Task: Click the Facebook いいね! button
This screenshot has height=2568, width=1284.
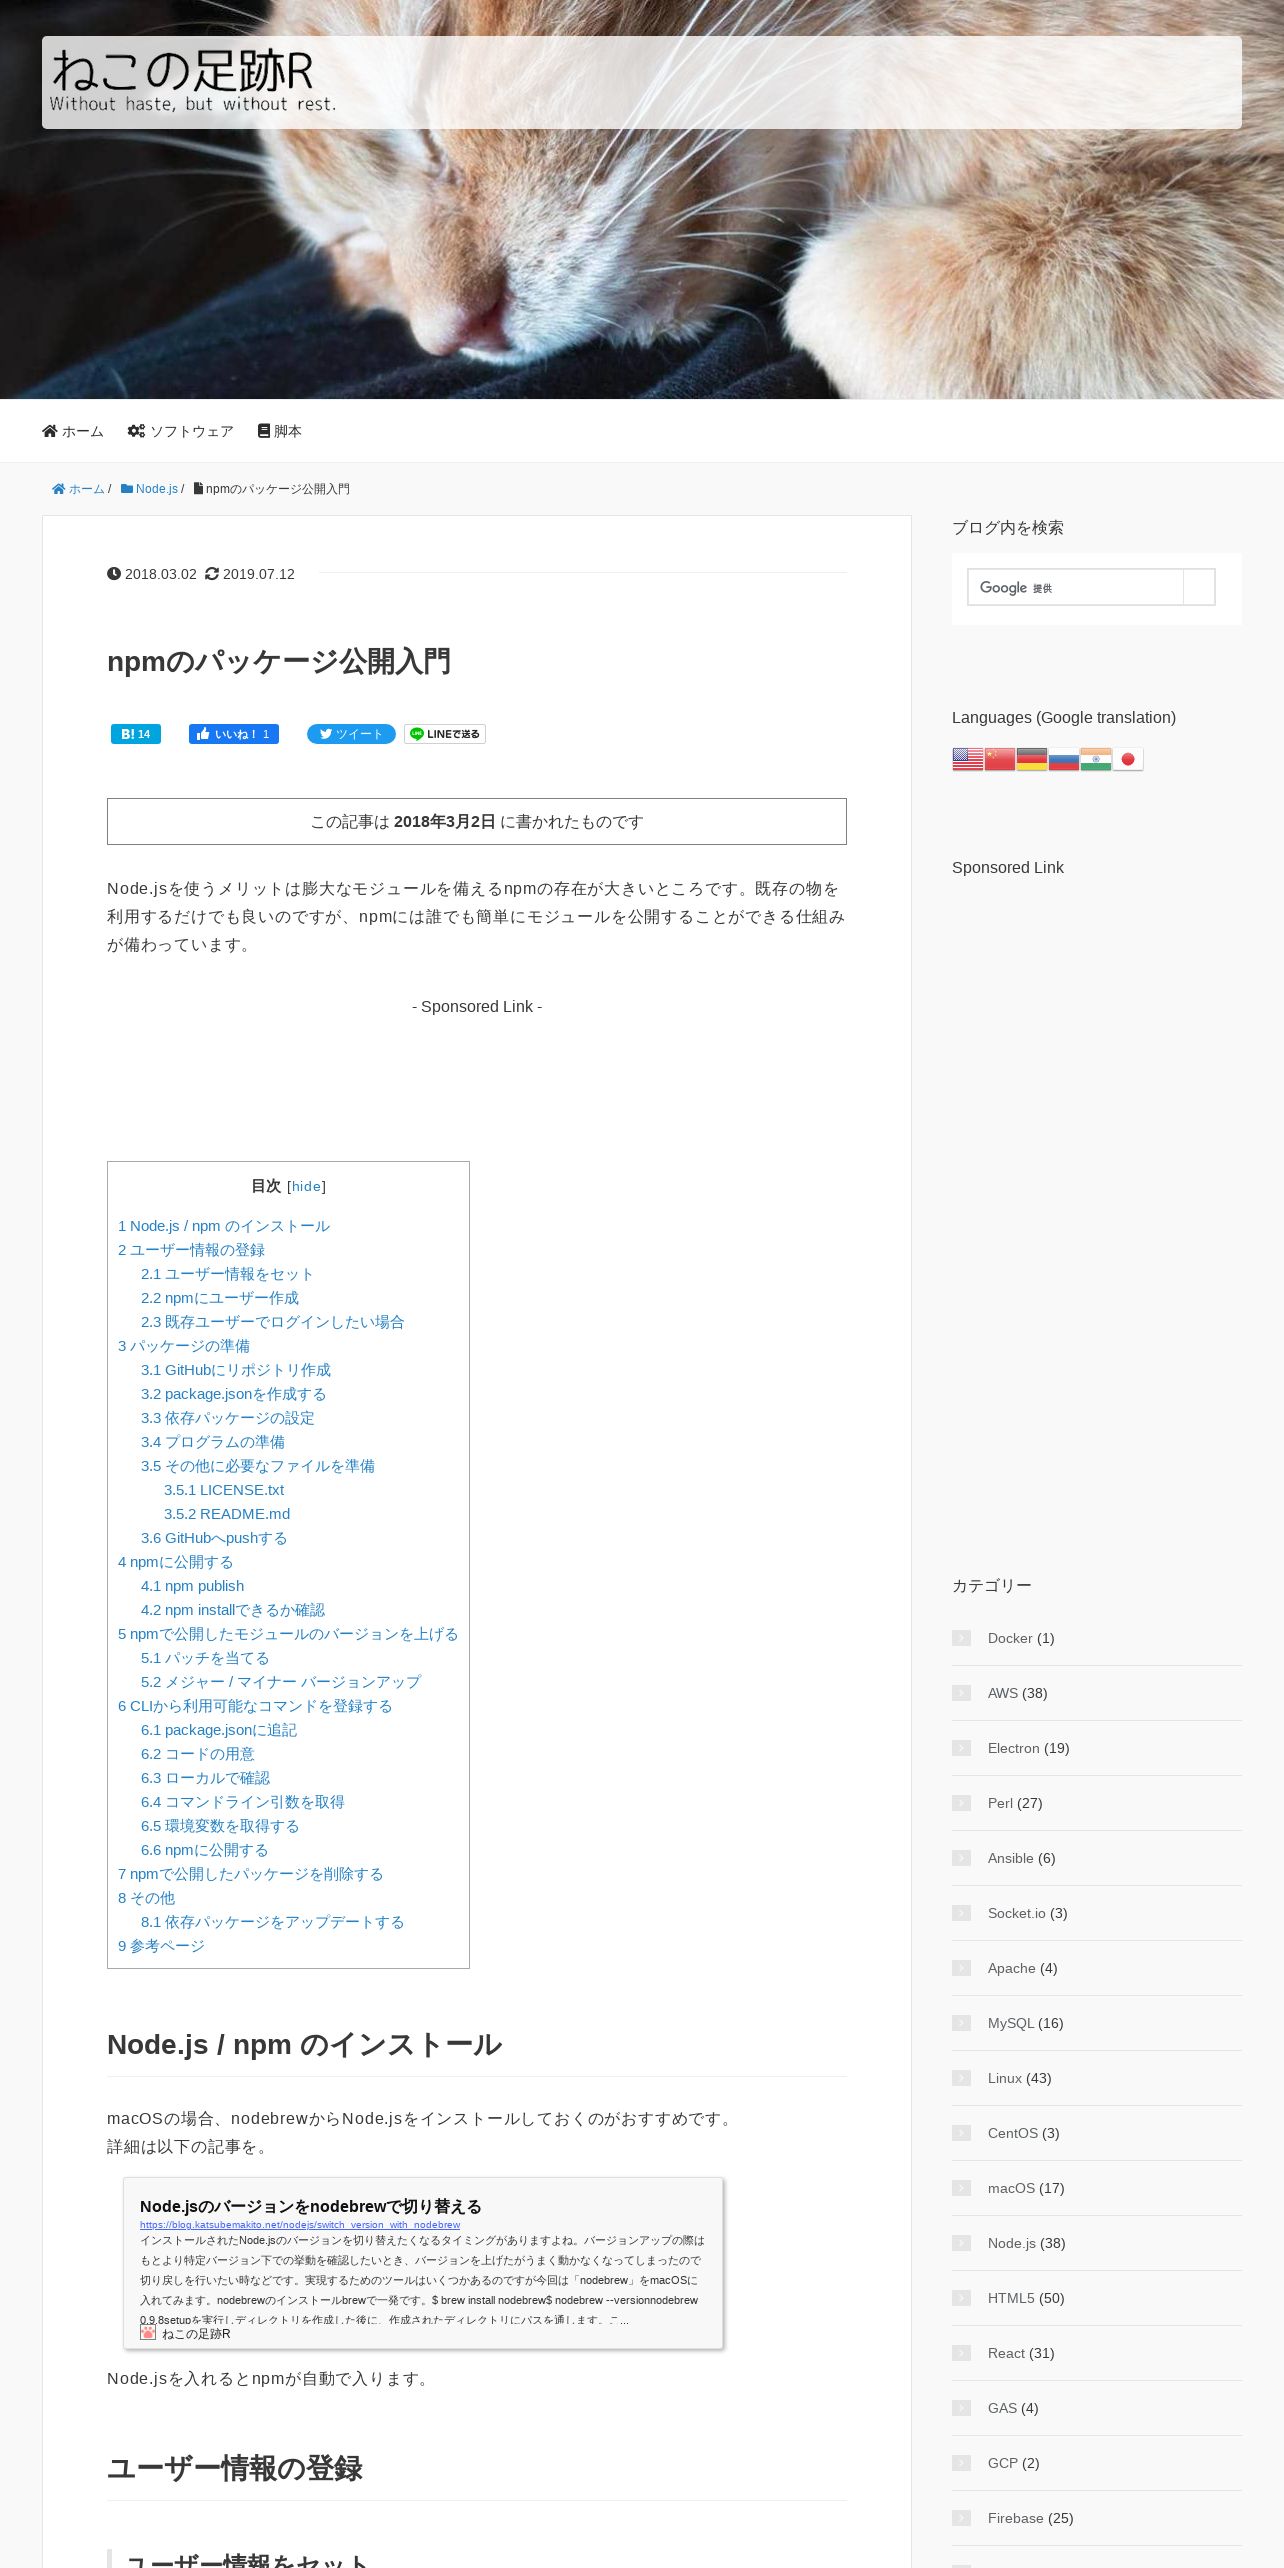Action: 234,734
